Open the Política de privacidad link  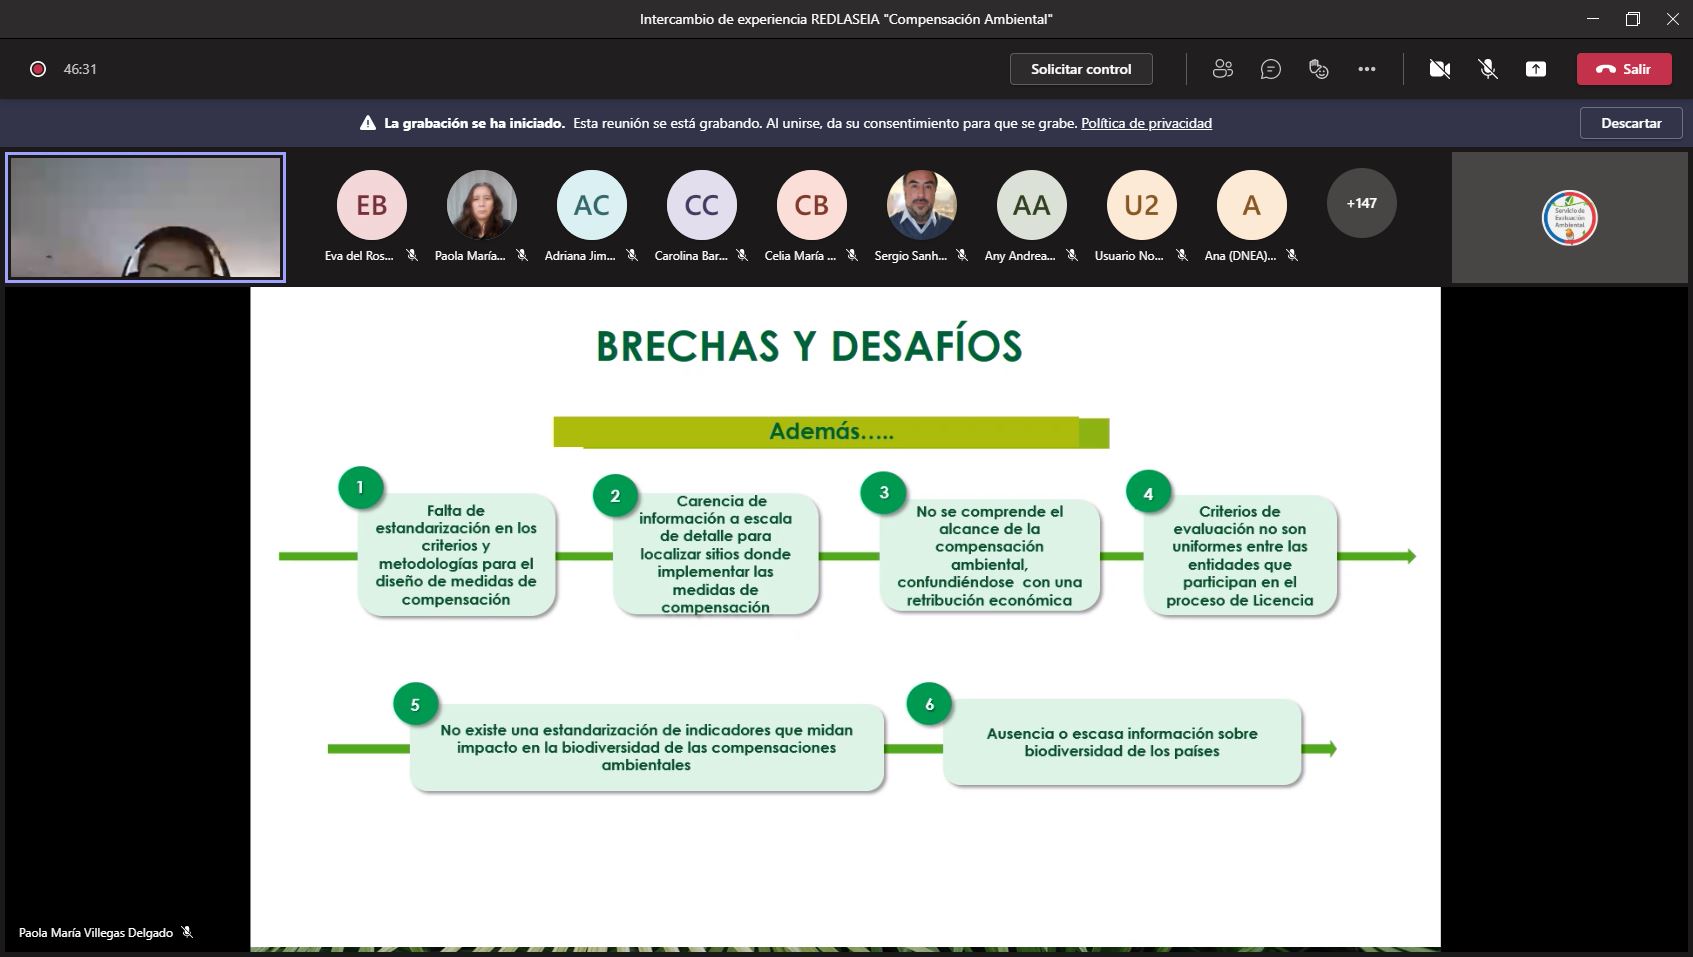pyautogui.click(x=1146, y=123)
